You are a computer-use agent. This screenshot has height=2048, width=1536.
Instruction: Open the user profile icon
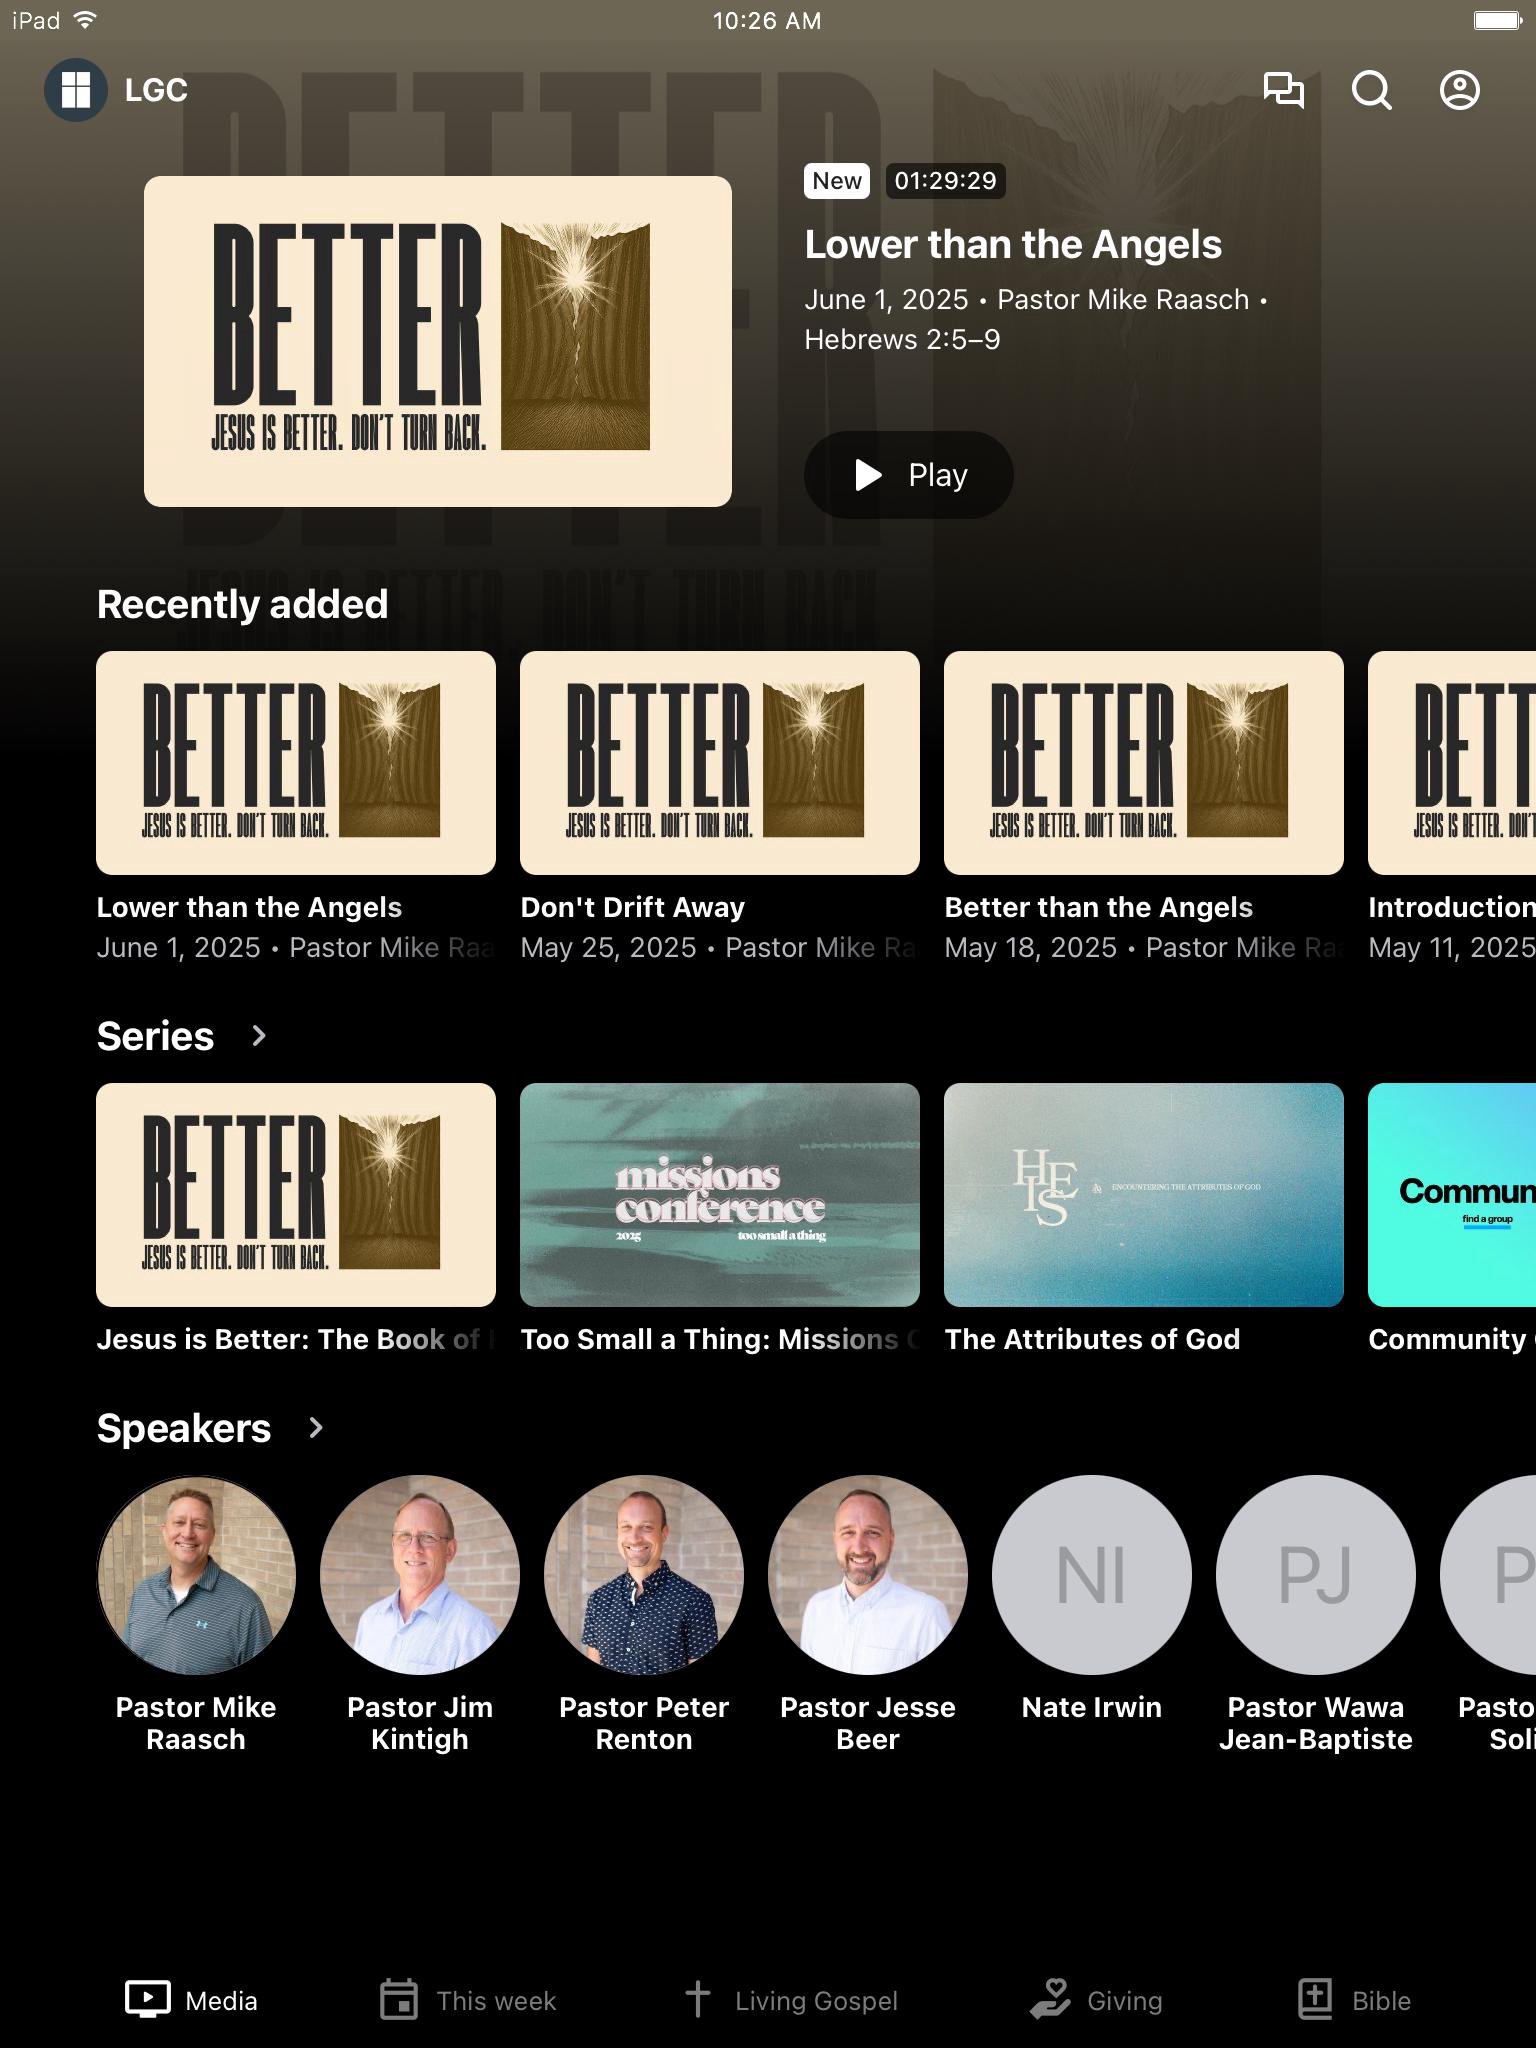point(1459,90)
